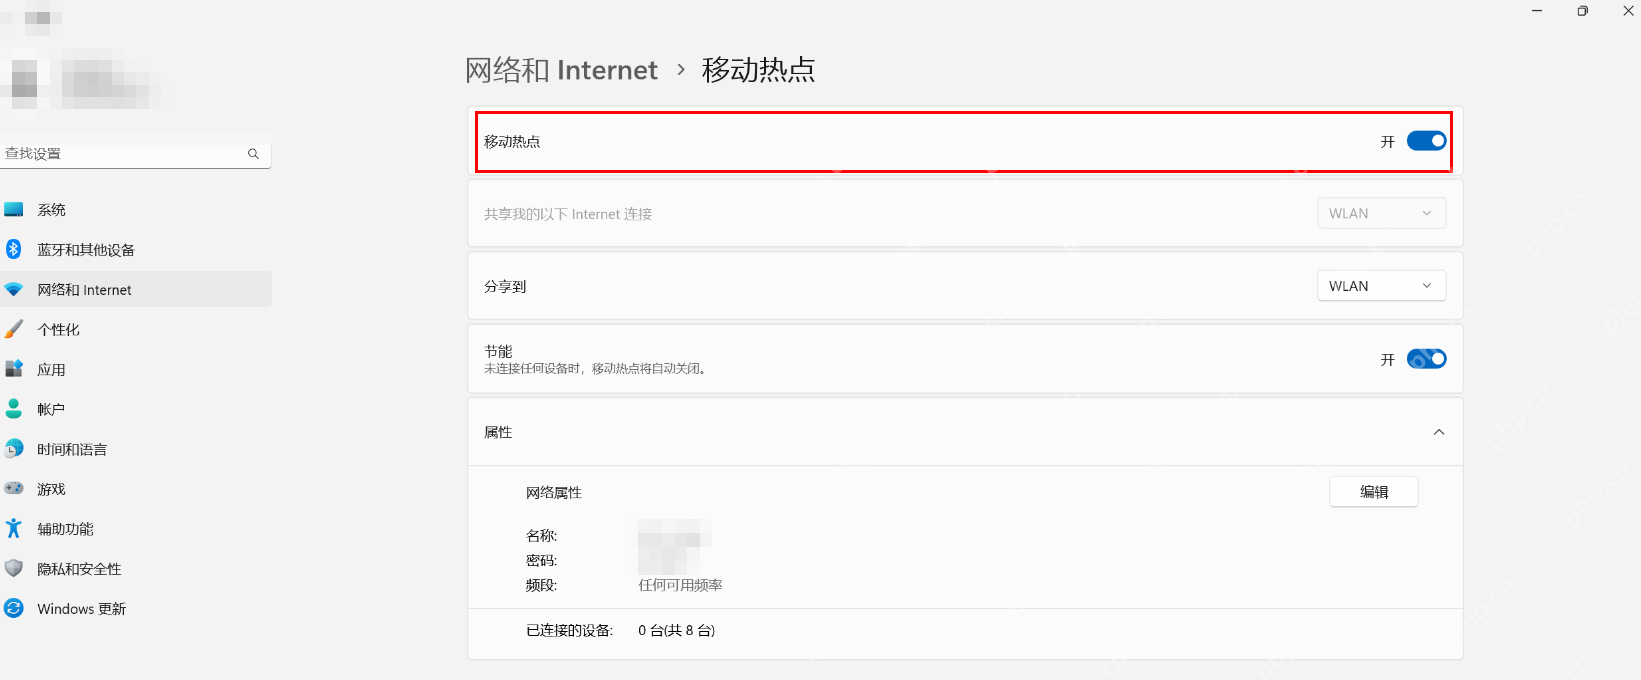Click the gamepad icon for 游戏
The image size is (1641, 680).
click(14, 489)
